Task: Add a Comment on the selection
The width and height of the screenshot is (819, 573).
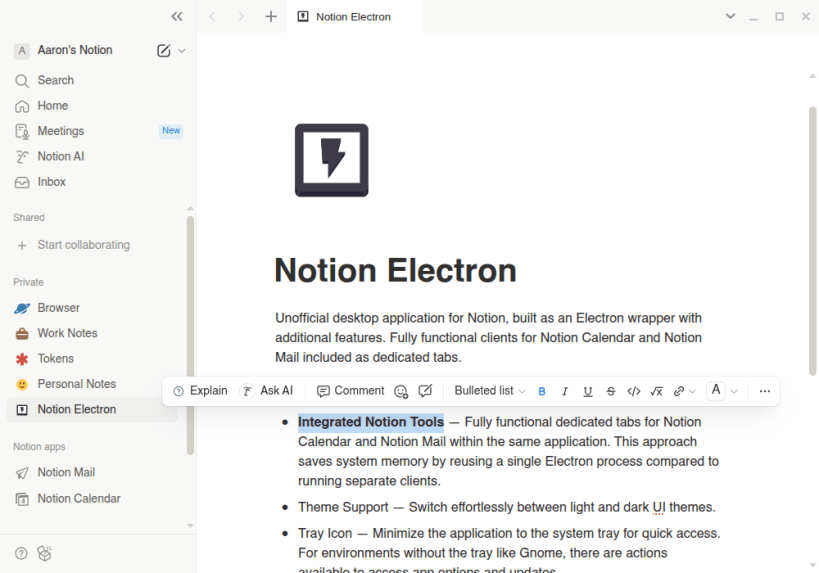Action: click(x=350, y=391)
